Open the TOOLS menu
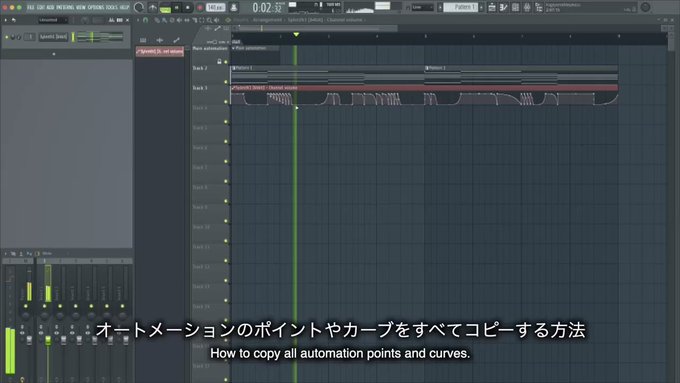The image size is (680, 383). click(x=111, y=7)
